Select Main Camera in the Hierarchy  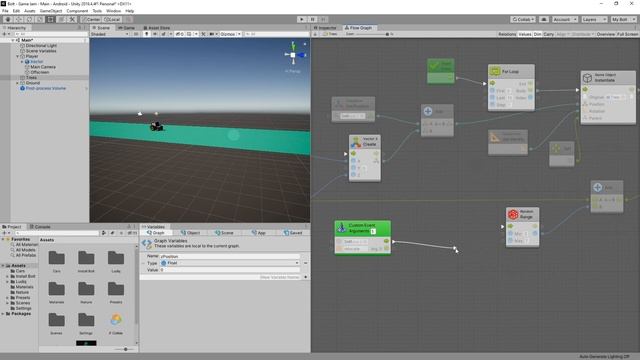point(43,67)
